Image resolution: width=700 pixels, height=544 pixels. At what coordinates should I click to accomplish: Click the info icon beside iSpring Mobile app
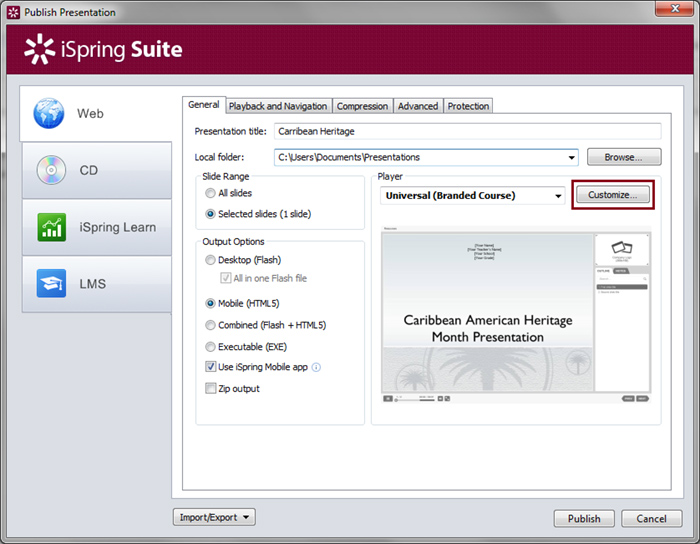[316, 367]
